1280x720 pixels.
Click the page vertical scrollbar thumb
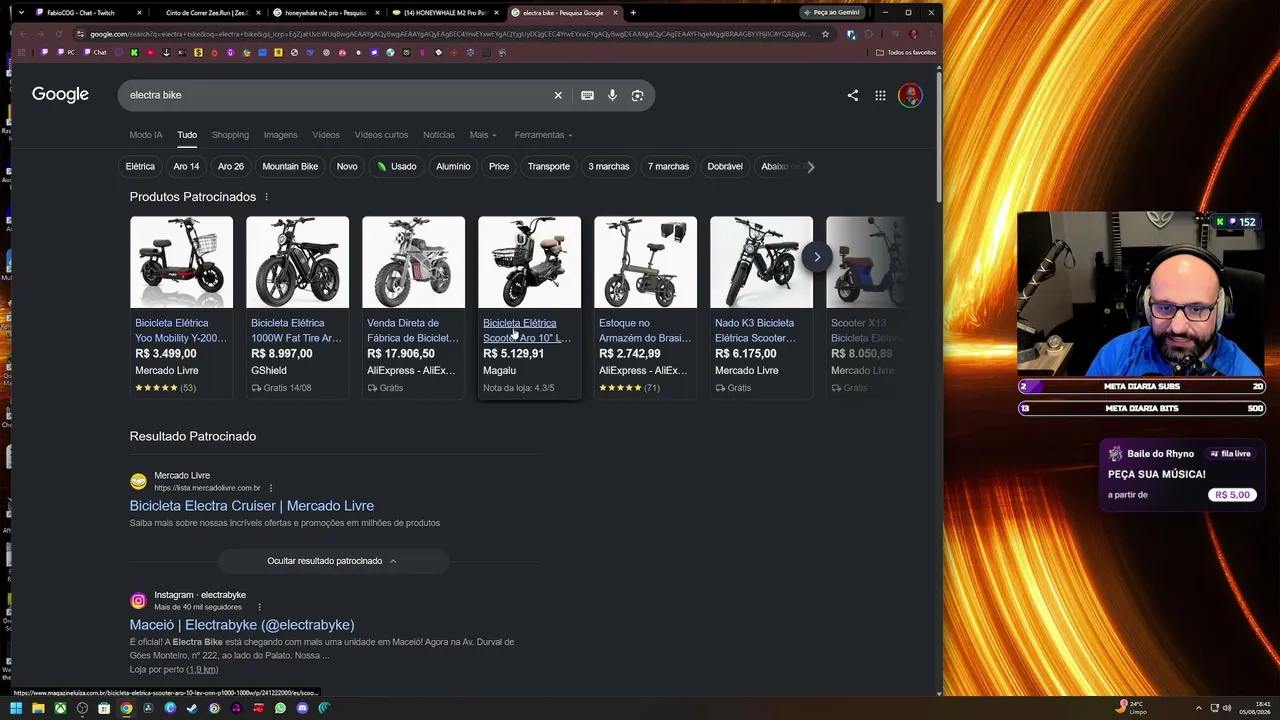938,135
